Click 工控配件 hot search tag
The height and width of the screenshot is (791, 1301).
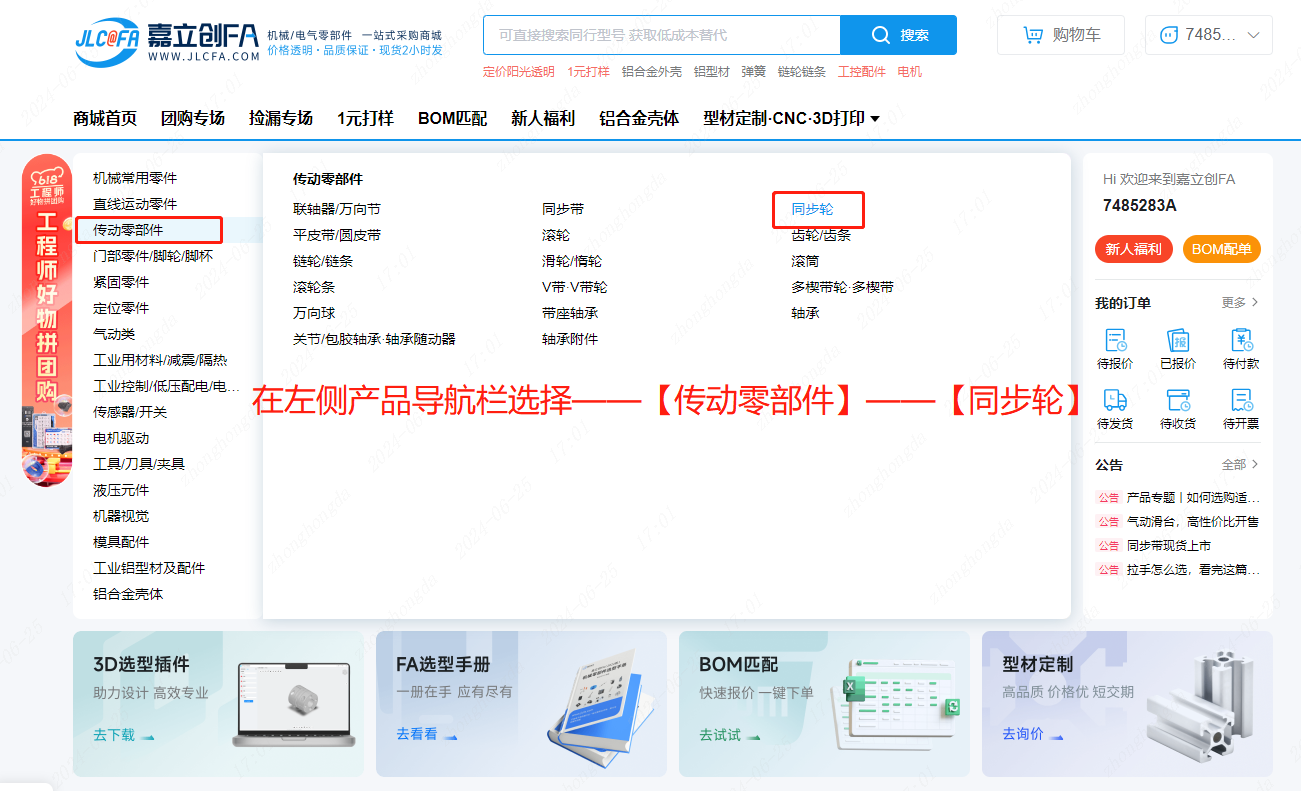[x=862, y=72]
